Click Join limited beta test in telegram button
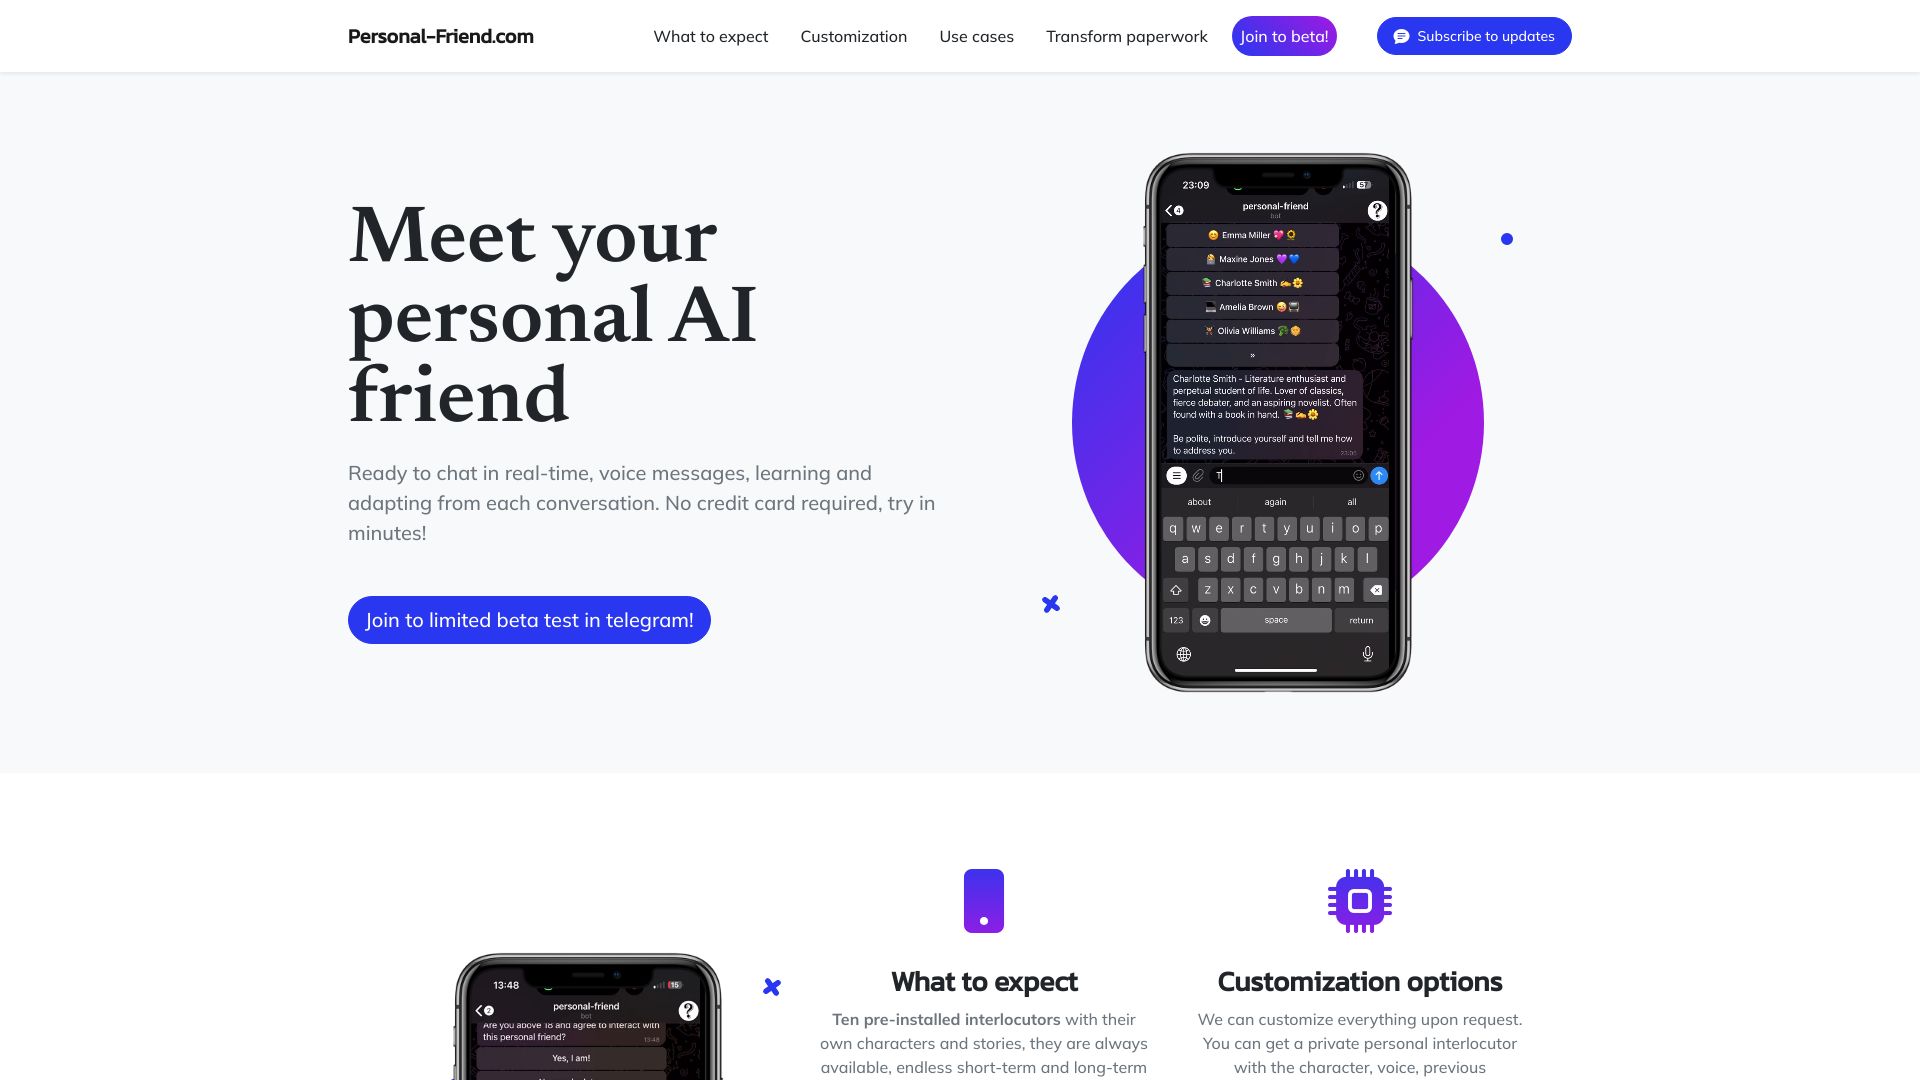 (529, 620)
